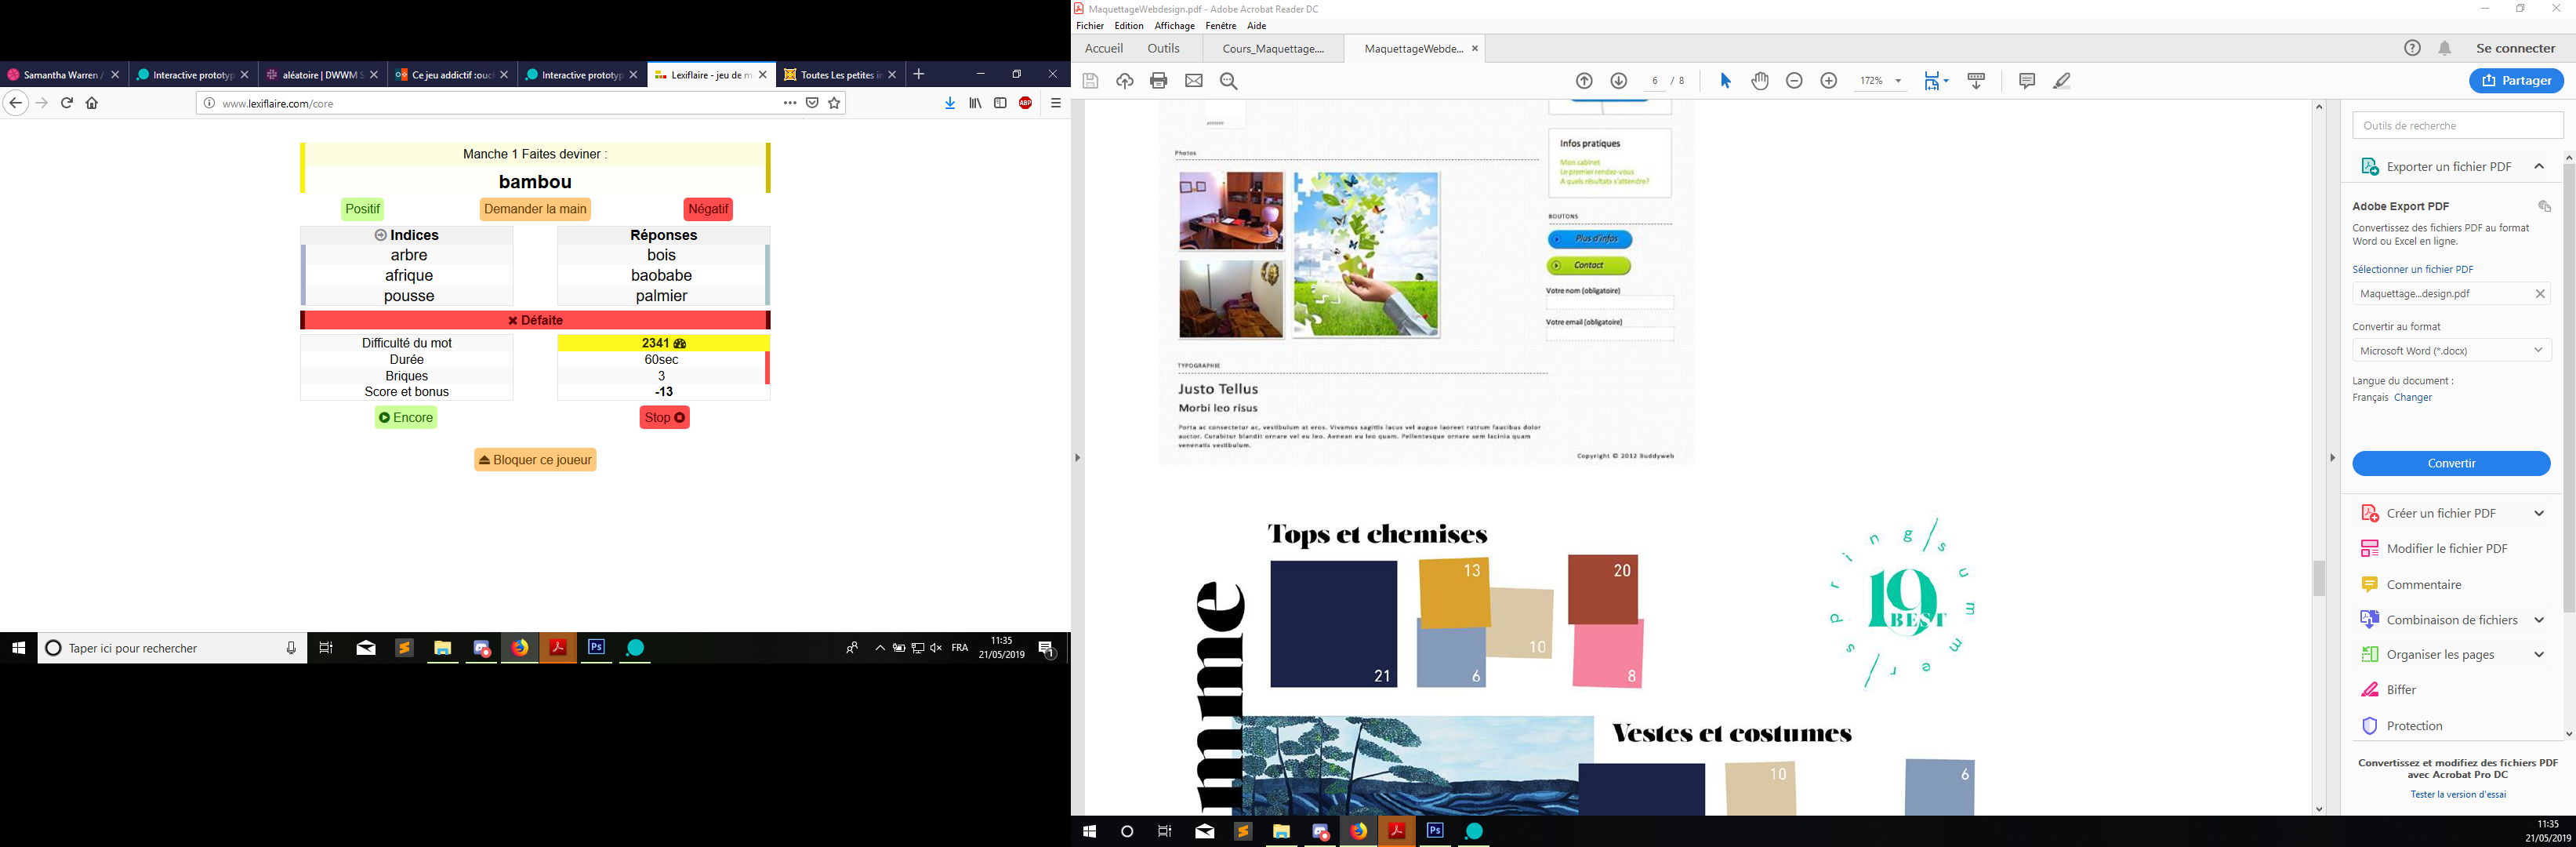Click the zoom out minus icon

coord(1794,81)
